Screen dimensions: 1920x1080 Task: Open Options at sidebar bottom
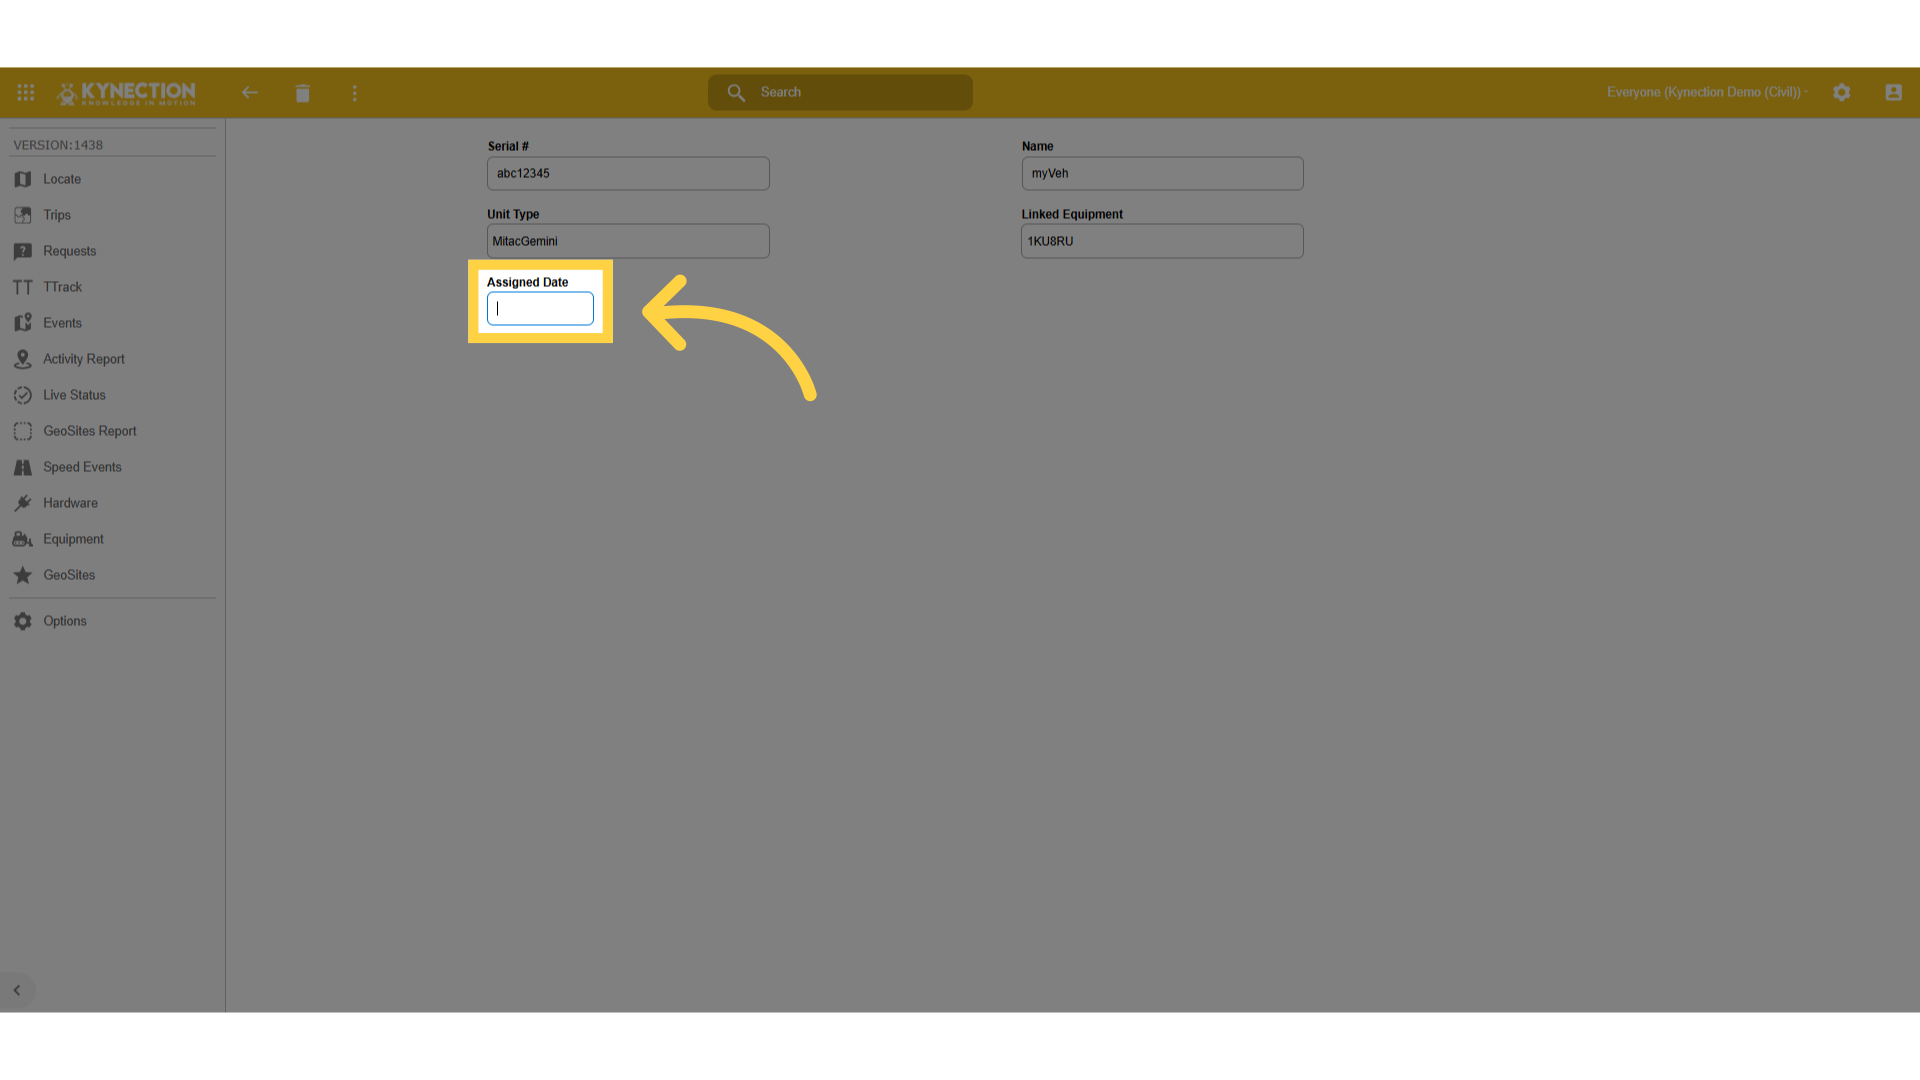pos(65,621)
